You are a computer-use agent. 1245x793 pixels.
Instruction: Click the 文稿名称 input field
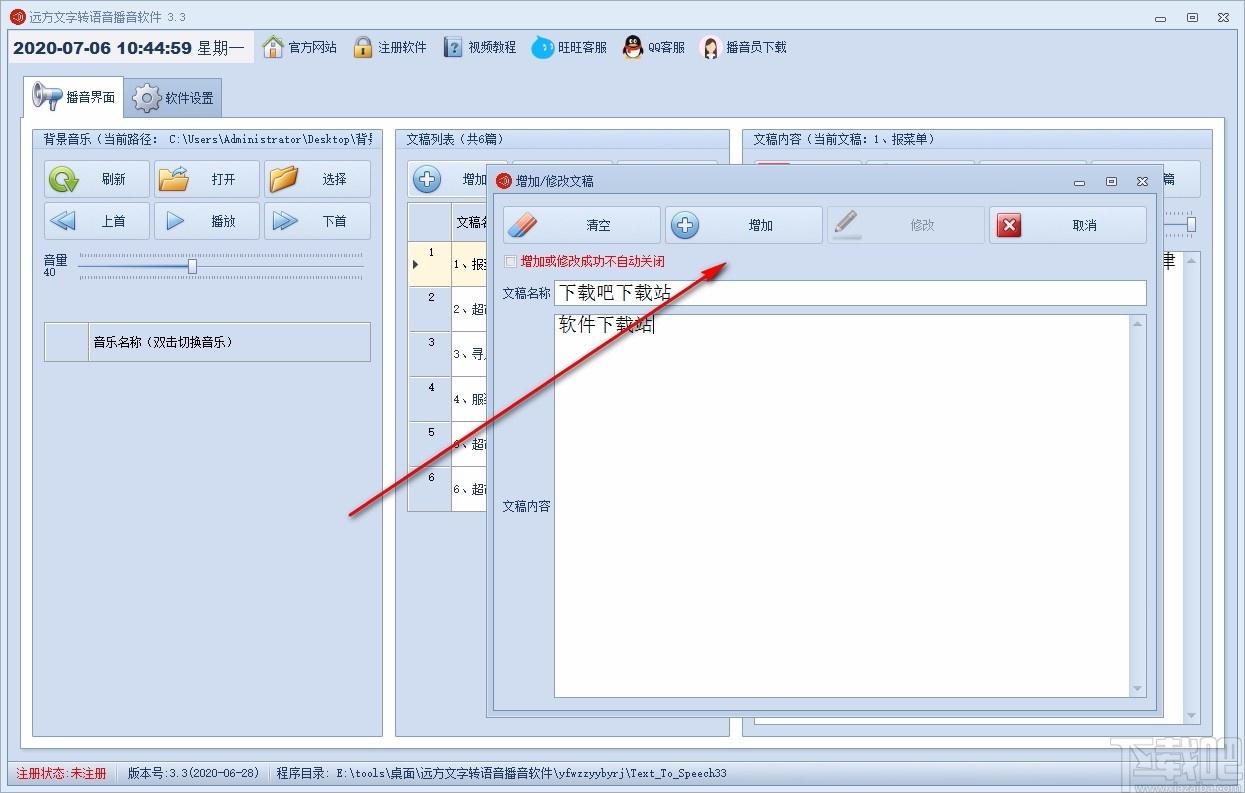click(x=850, y=293)
